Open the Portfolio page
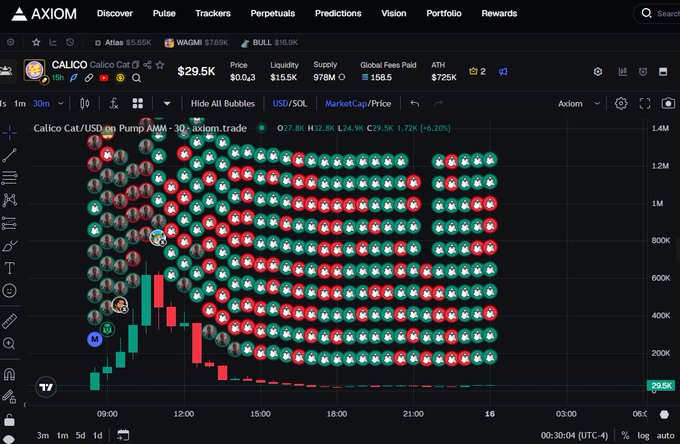Image resolution: width=680 pixels, height=444 pixels. (x=444, y=13)
